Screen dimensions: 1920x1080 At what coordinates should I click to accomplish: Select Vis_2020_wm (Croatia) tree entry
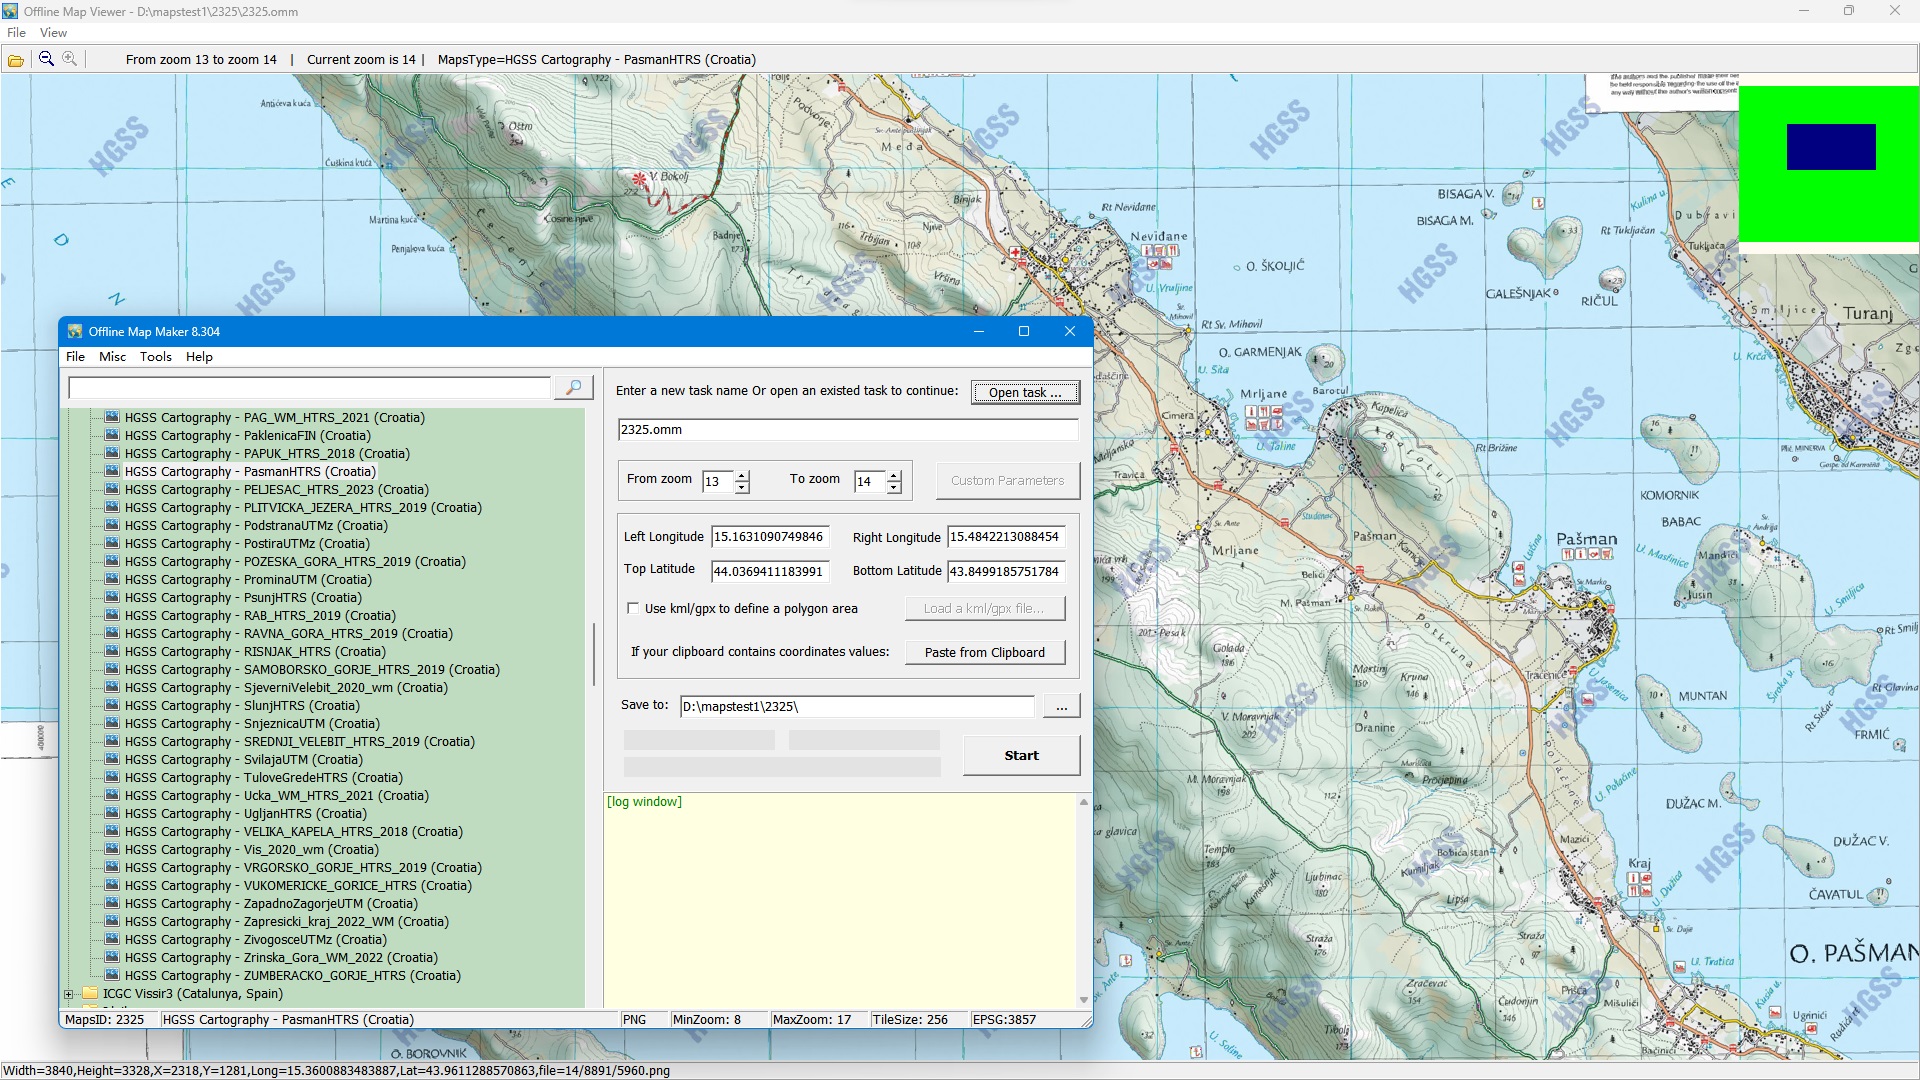251,849
